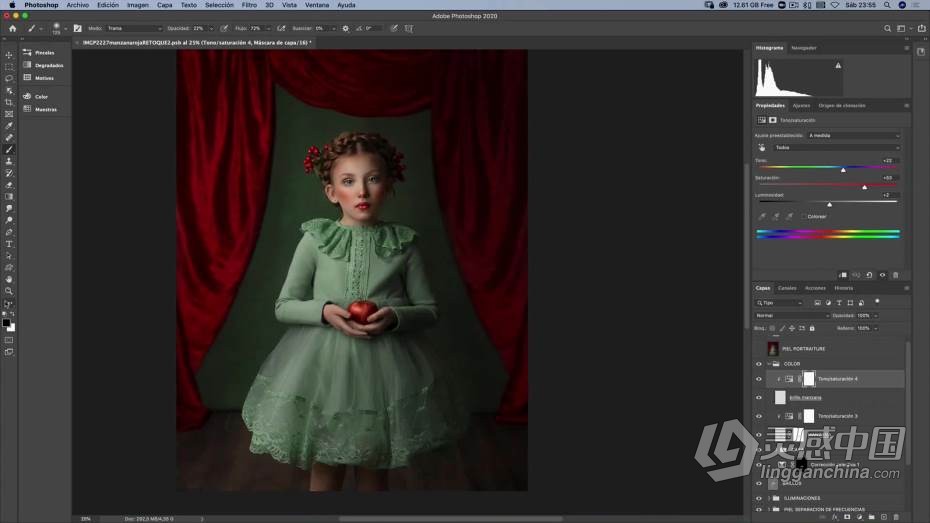Select the Pen tool
Image resolution: width=930 pixels, height=523 pixels.
pos(9,232)
